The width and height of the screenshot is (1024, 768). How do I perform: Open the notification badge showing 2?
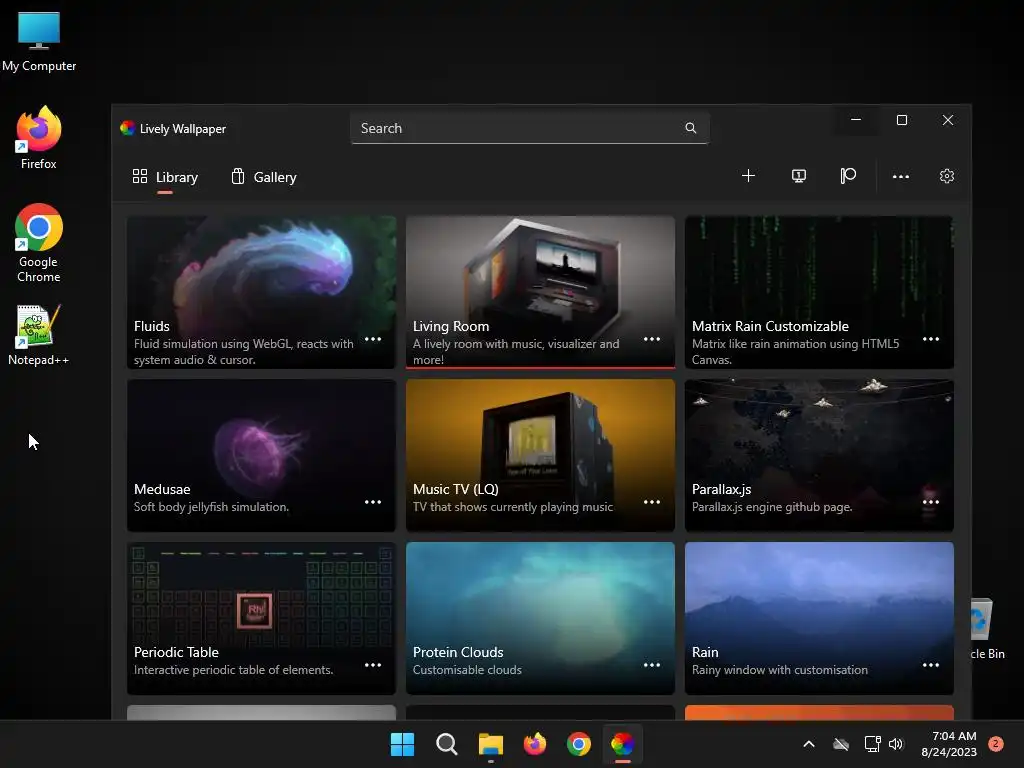pos(996,744)
